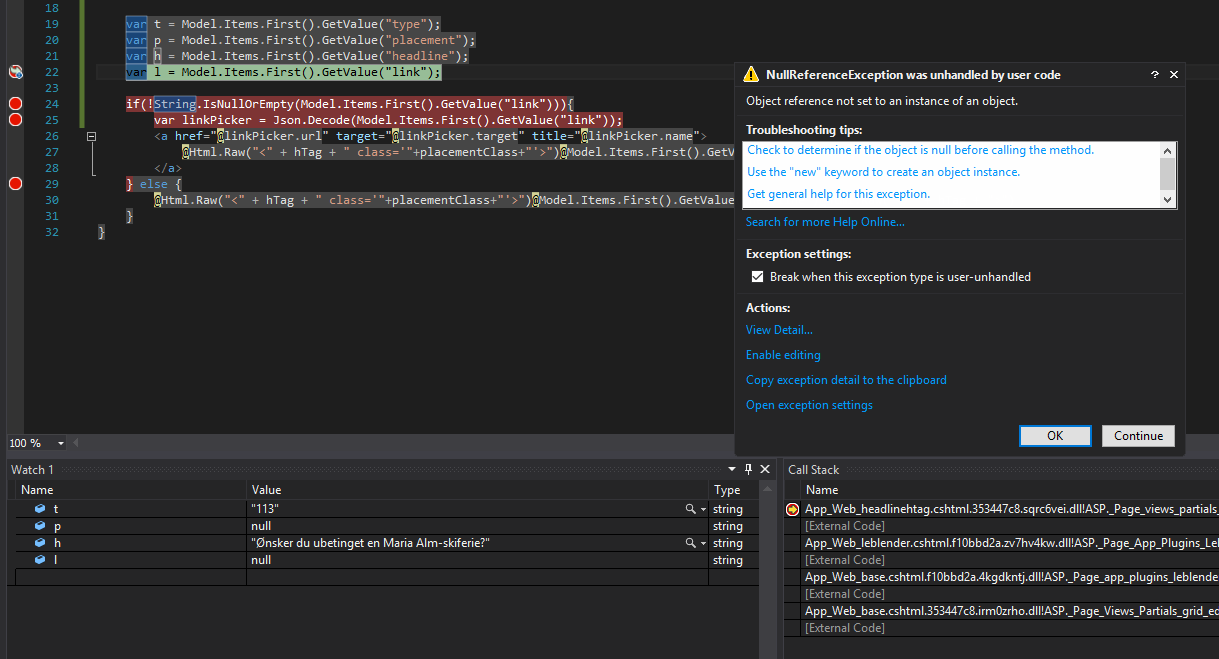Select the null value of watch l
1219x659 pixels.
click(x=261, y=560)
